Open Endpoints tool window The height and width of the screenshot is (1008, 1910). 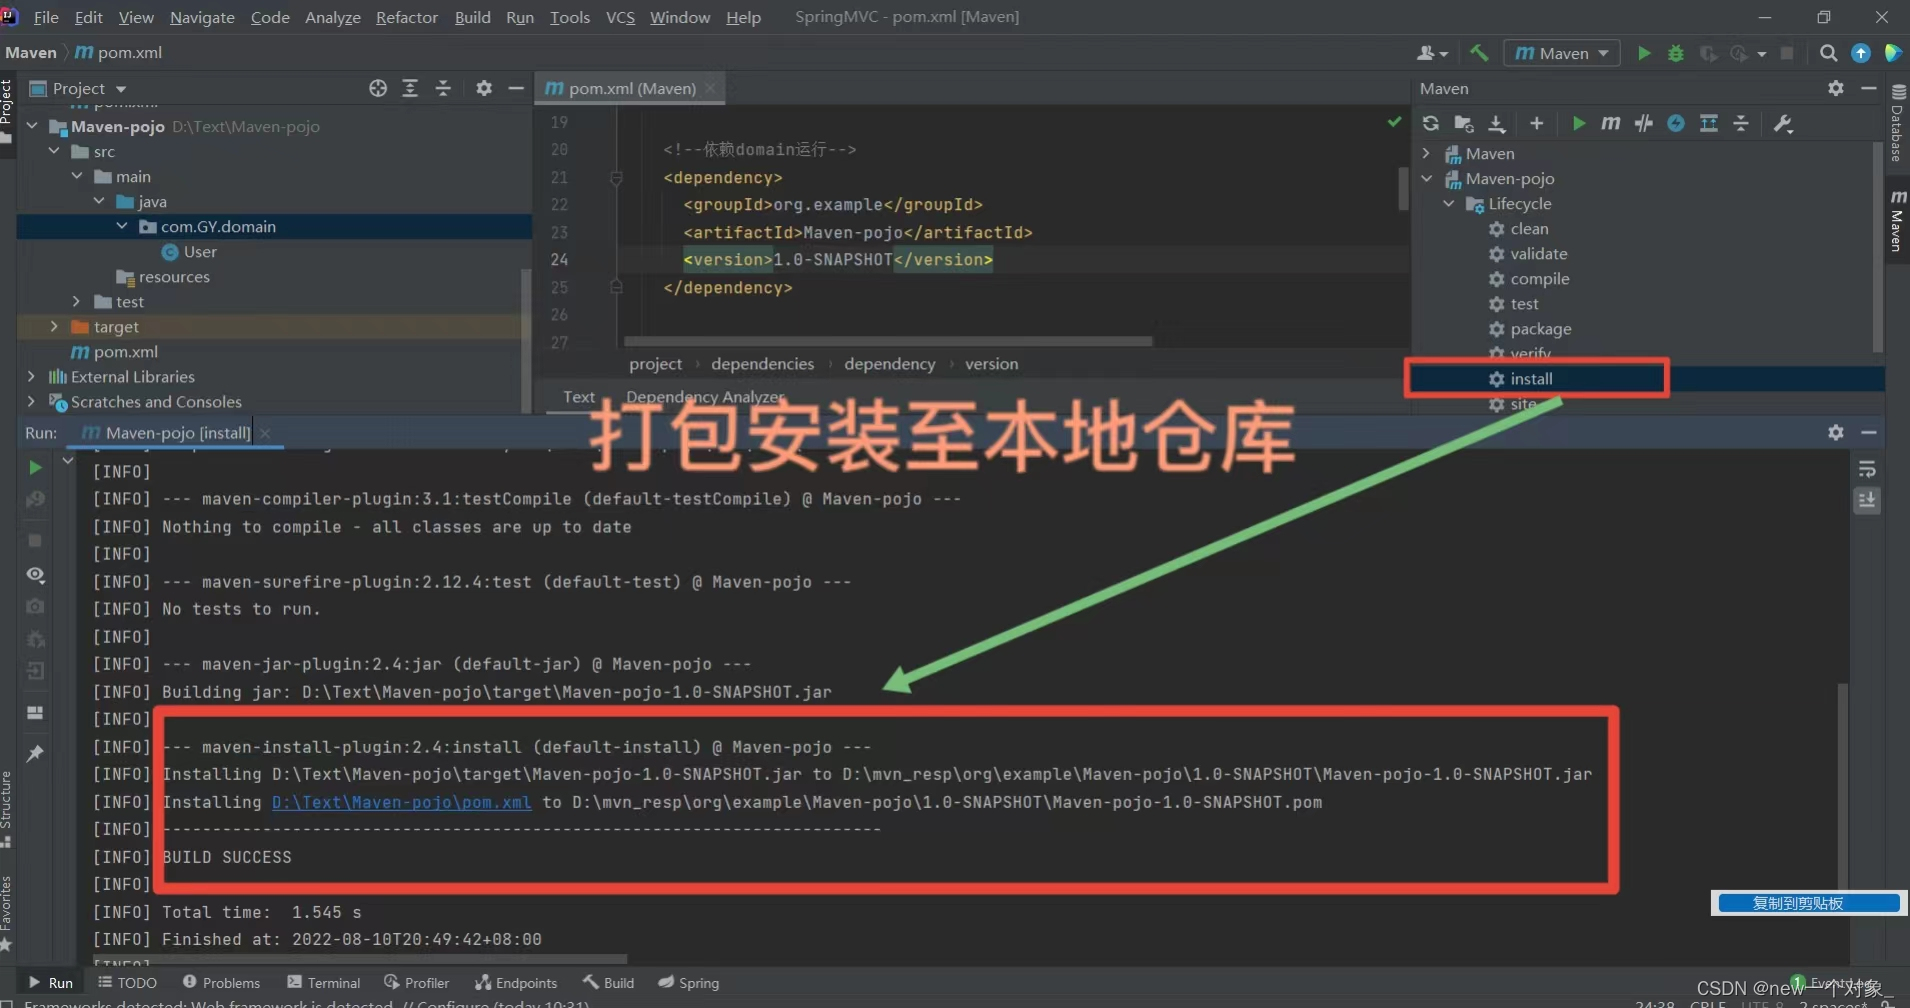(x=516, y=983)
